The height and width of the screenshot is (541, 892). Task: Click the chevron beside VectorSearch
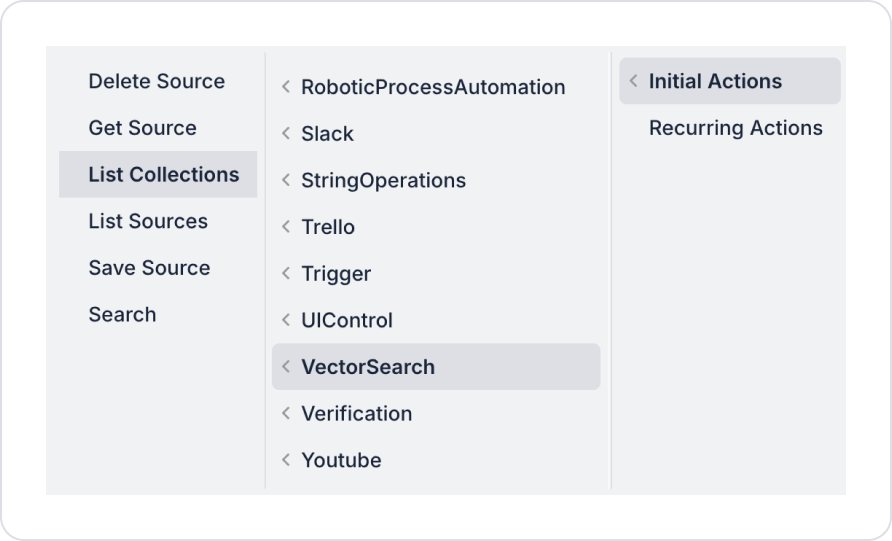tap(286, 367)
